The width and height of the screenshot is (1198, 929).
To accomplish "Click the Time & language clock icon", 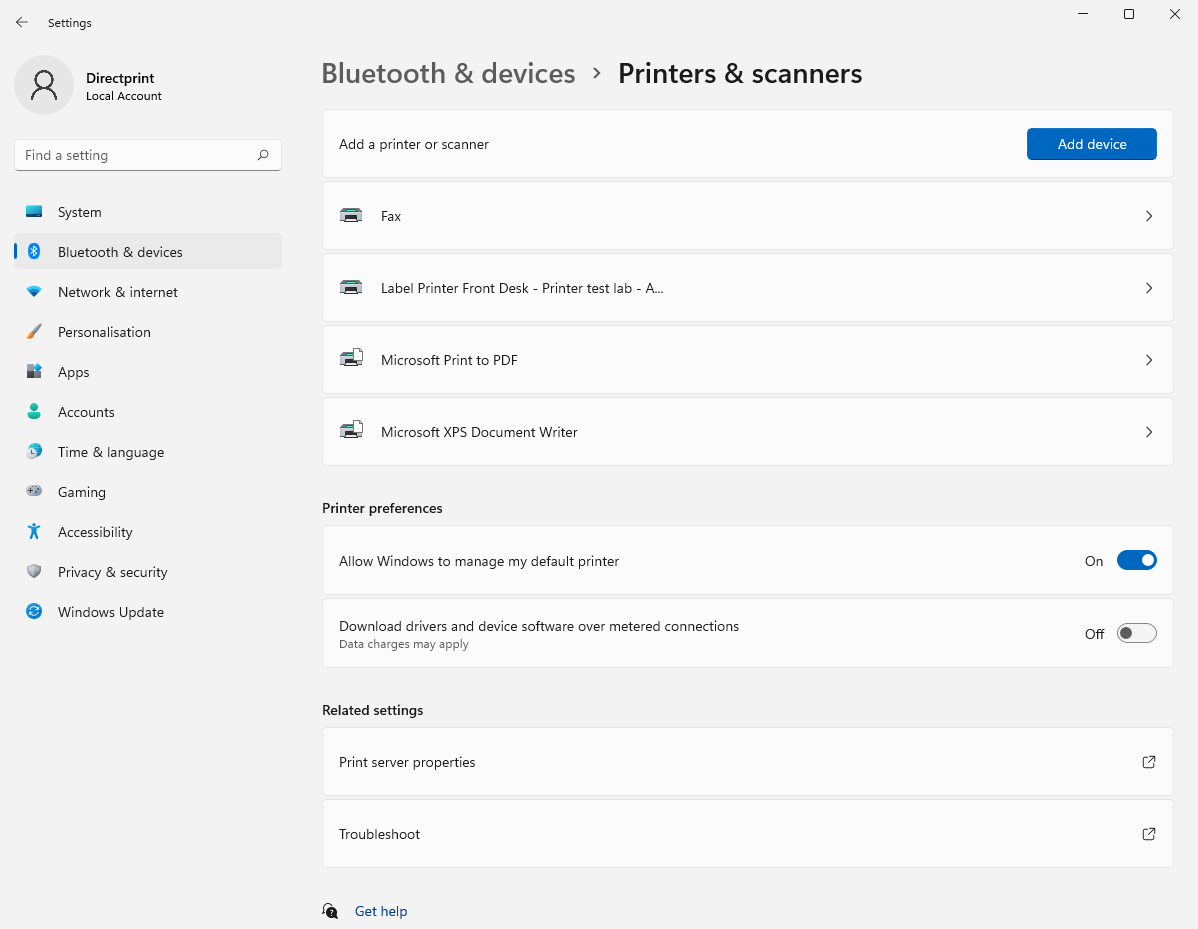I will click(x=34, y=452).
